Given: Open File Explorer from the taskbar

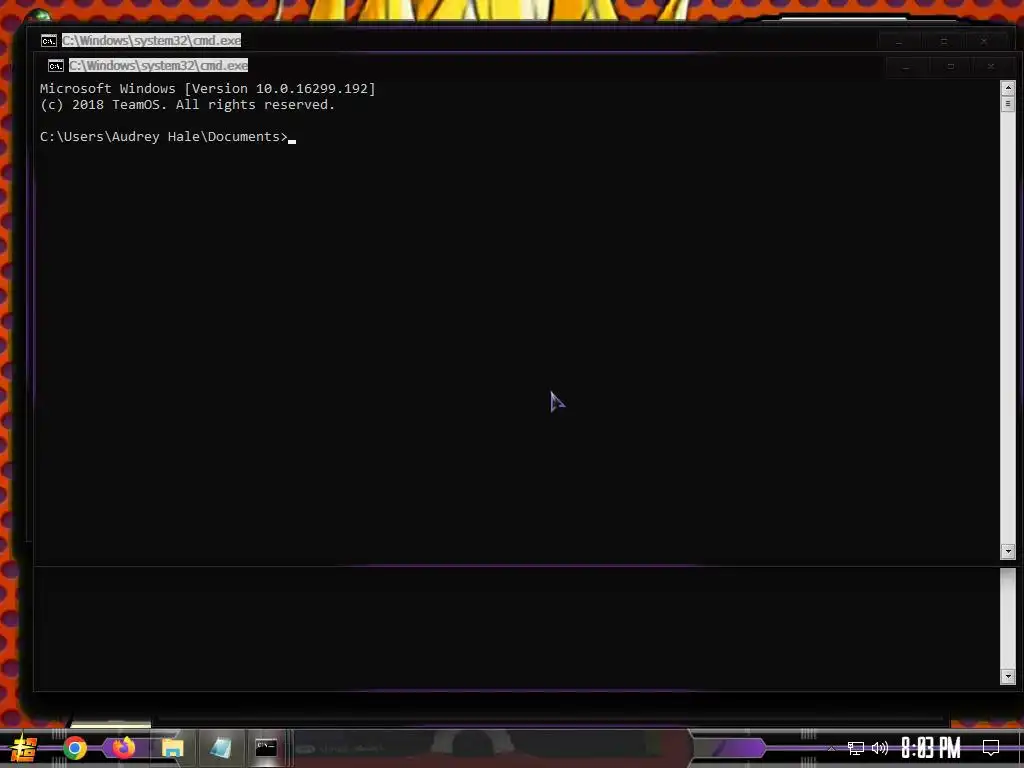Looking at the screenshot, I should [x=172, y=748].
